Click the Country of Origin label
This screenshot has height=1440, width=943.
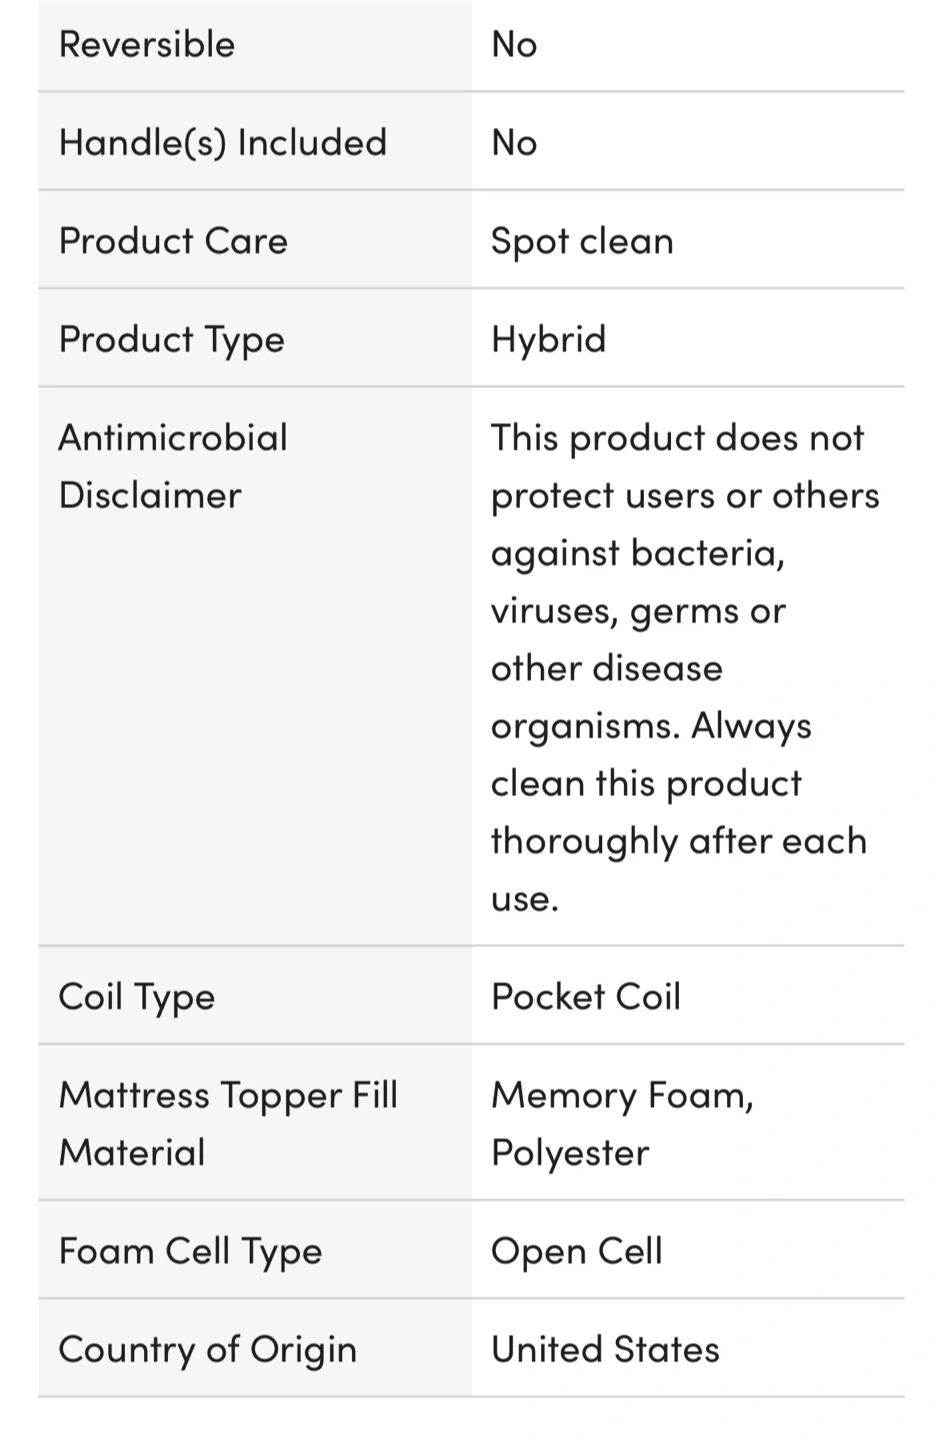[207, 1349]
